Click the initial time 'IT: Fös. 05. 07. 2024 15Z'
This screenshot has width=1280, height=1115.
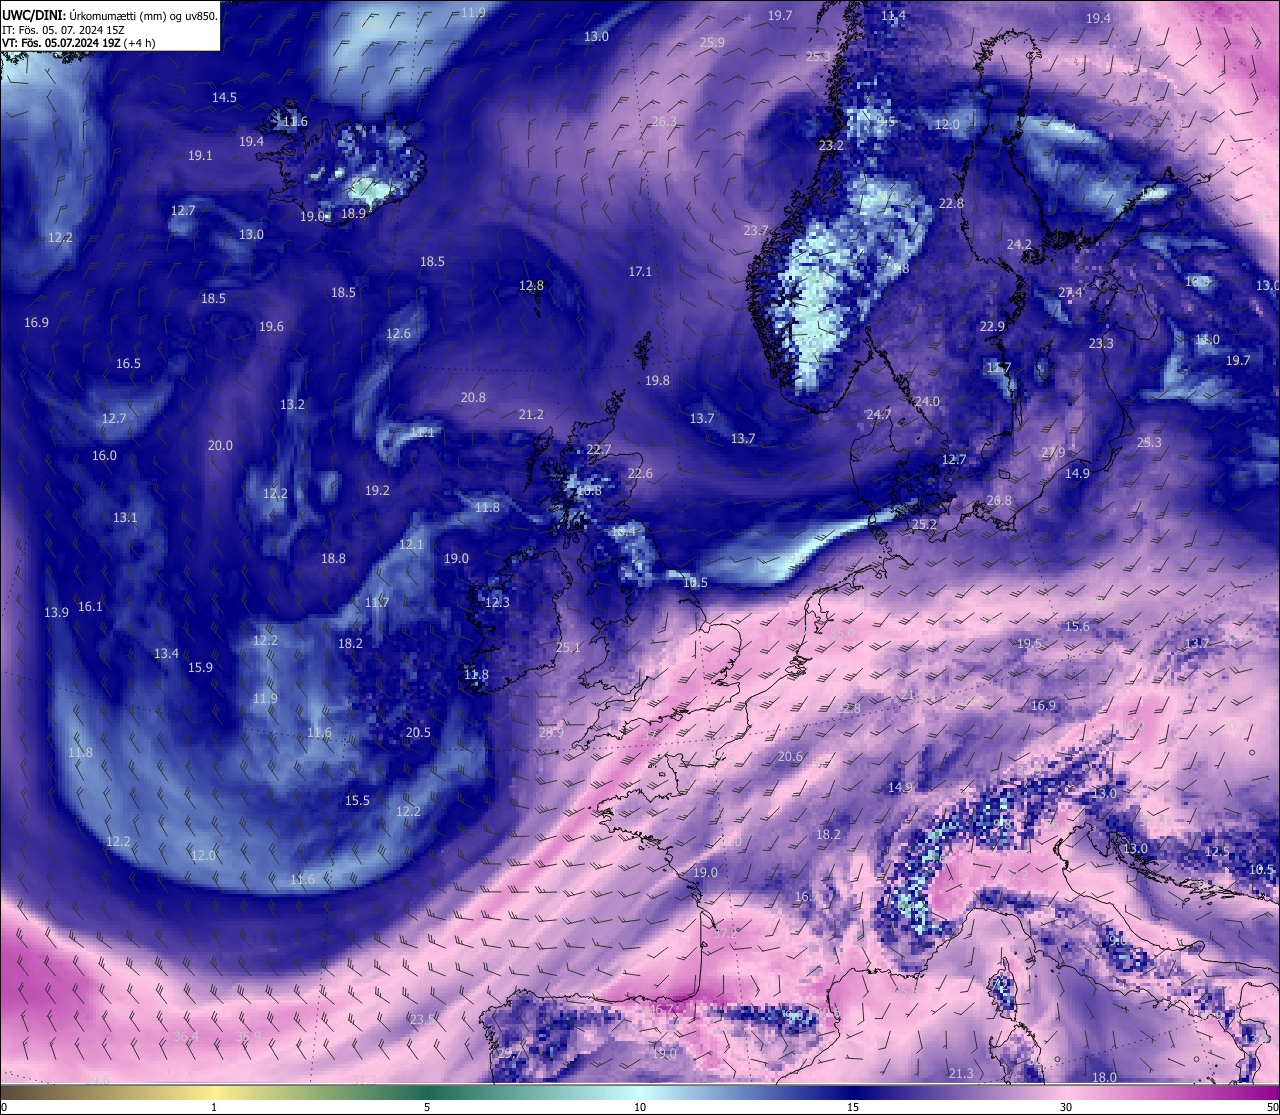[63, 30]
